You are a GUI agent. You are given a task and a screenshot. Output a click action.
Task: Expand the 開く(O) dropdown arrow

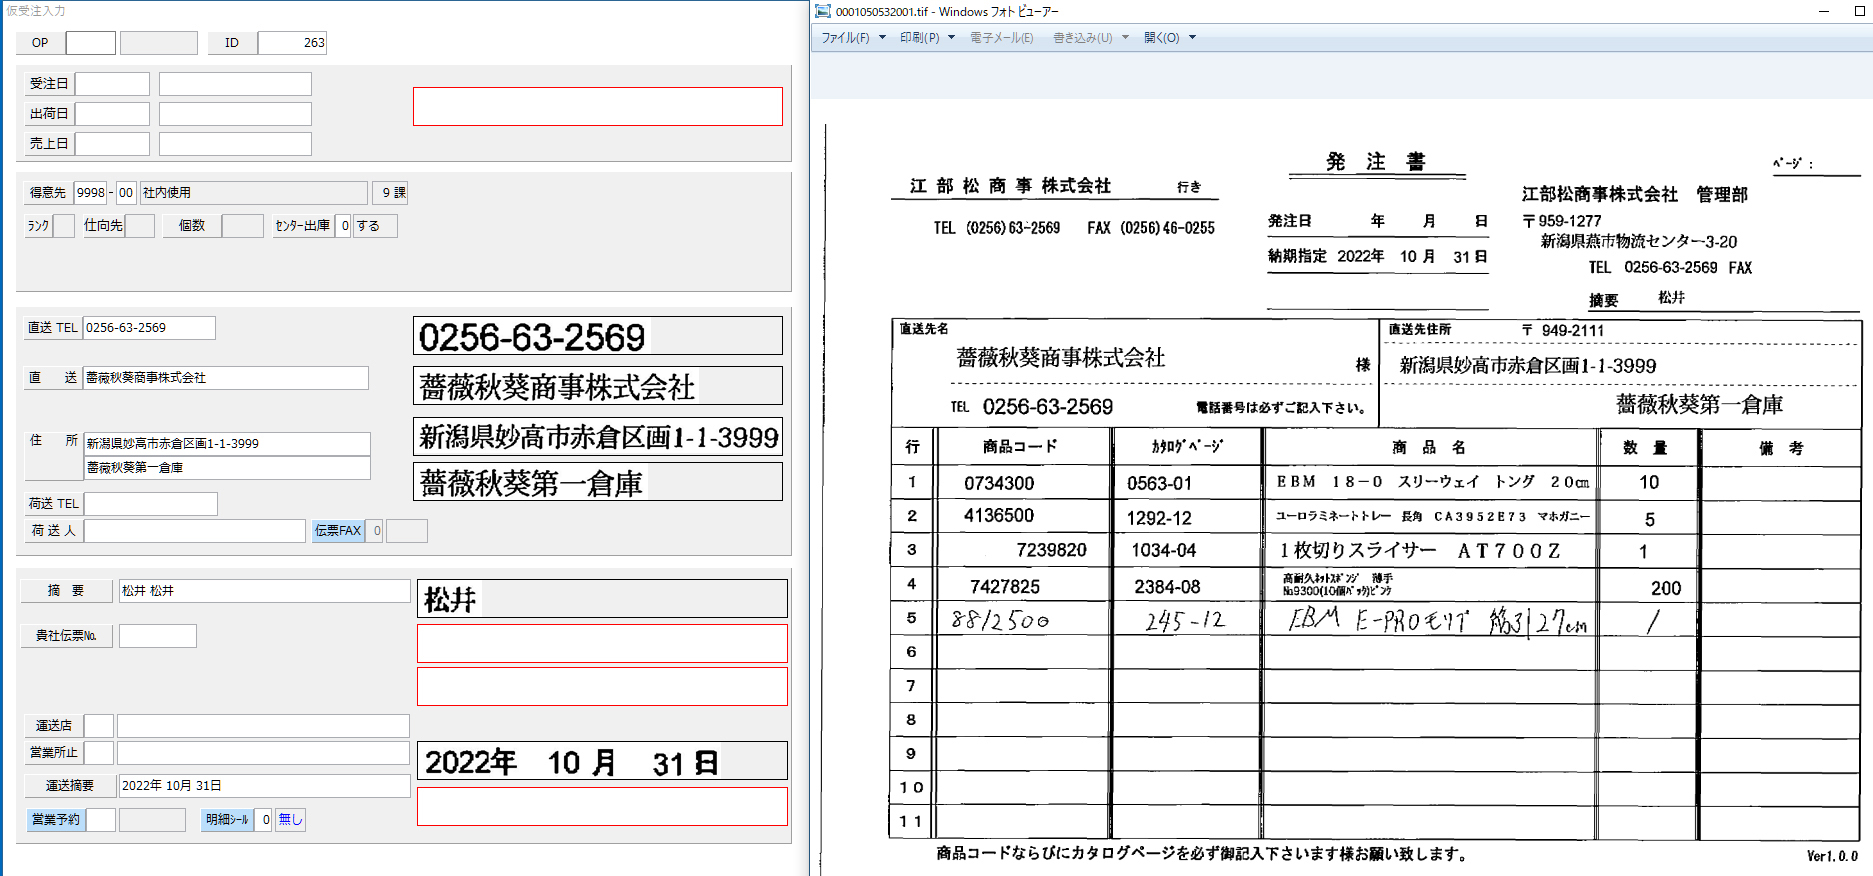click(1192, 38)
